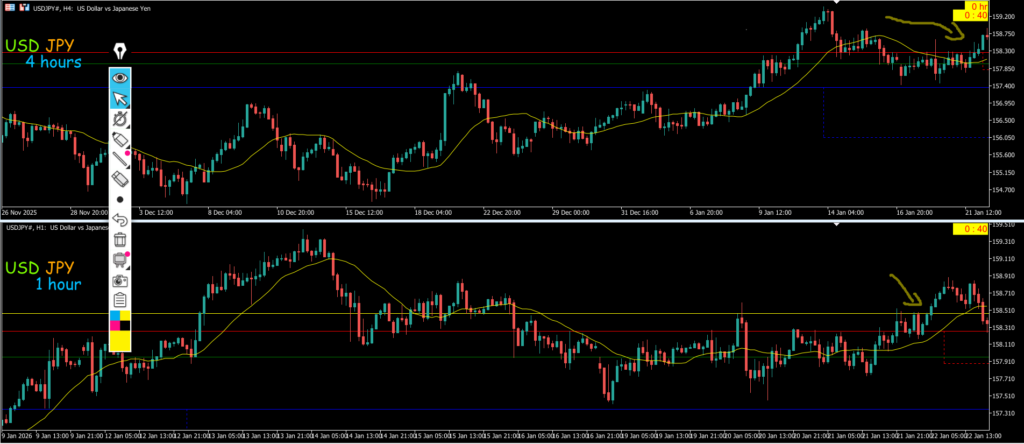Select the eraser tool
Viewport: 1024px width, 444px height.
[120, 177]
